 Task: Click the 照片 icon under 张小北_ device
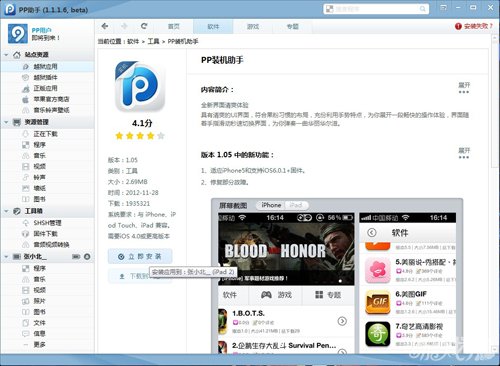tap(26, 301)
